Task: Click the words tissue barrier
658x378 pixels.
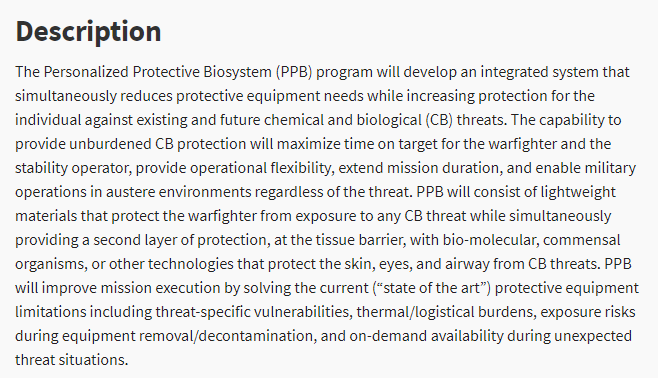Action: tap(359, 240)
